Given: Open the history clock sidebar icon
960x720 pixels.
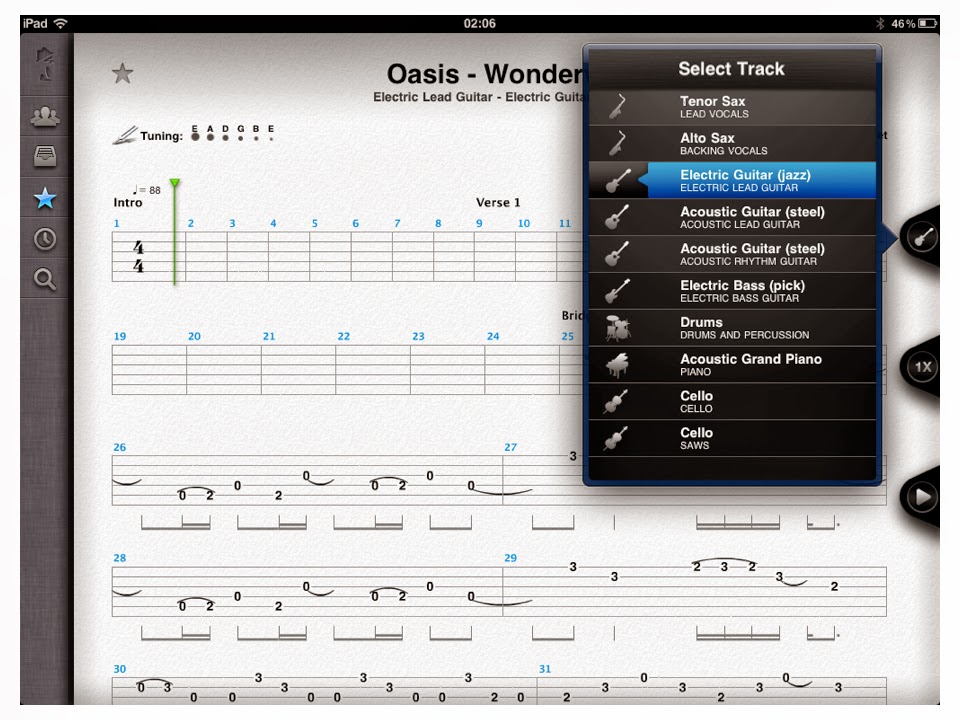Looking at the screenshot, I should (45, 239).
